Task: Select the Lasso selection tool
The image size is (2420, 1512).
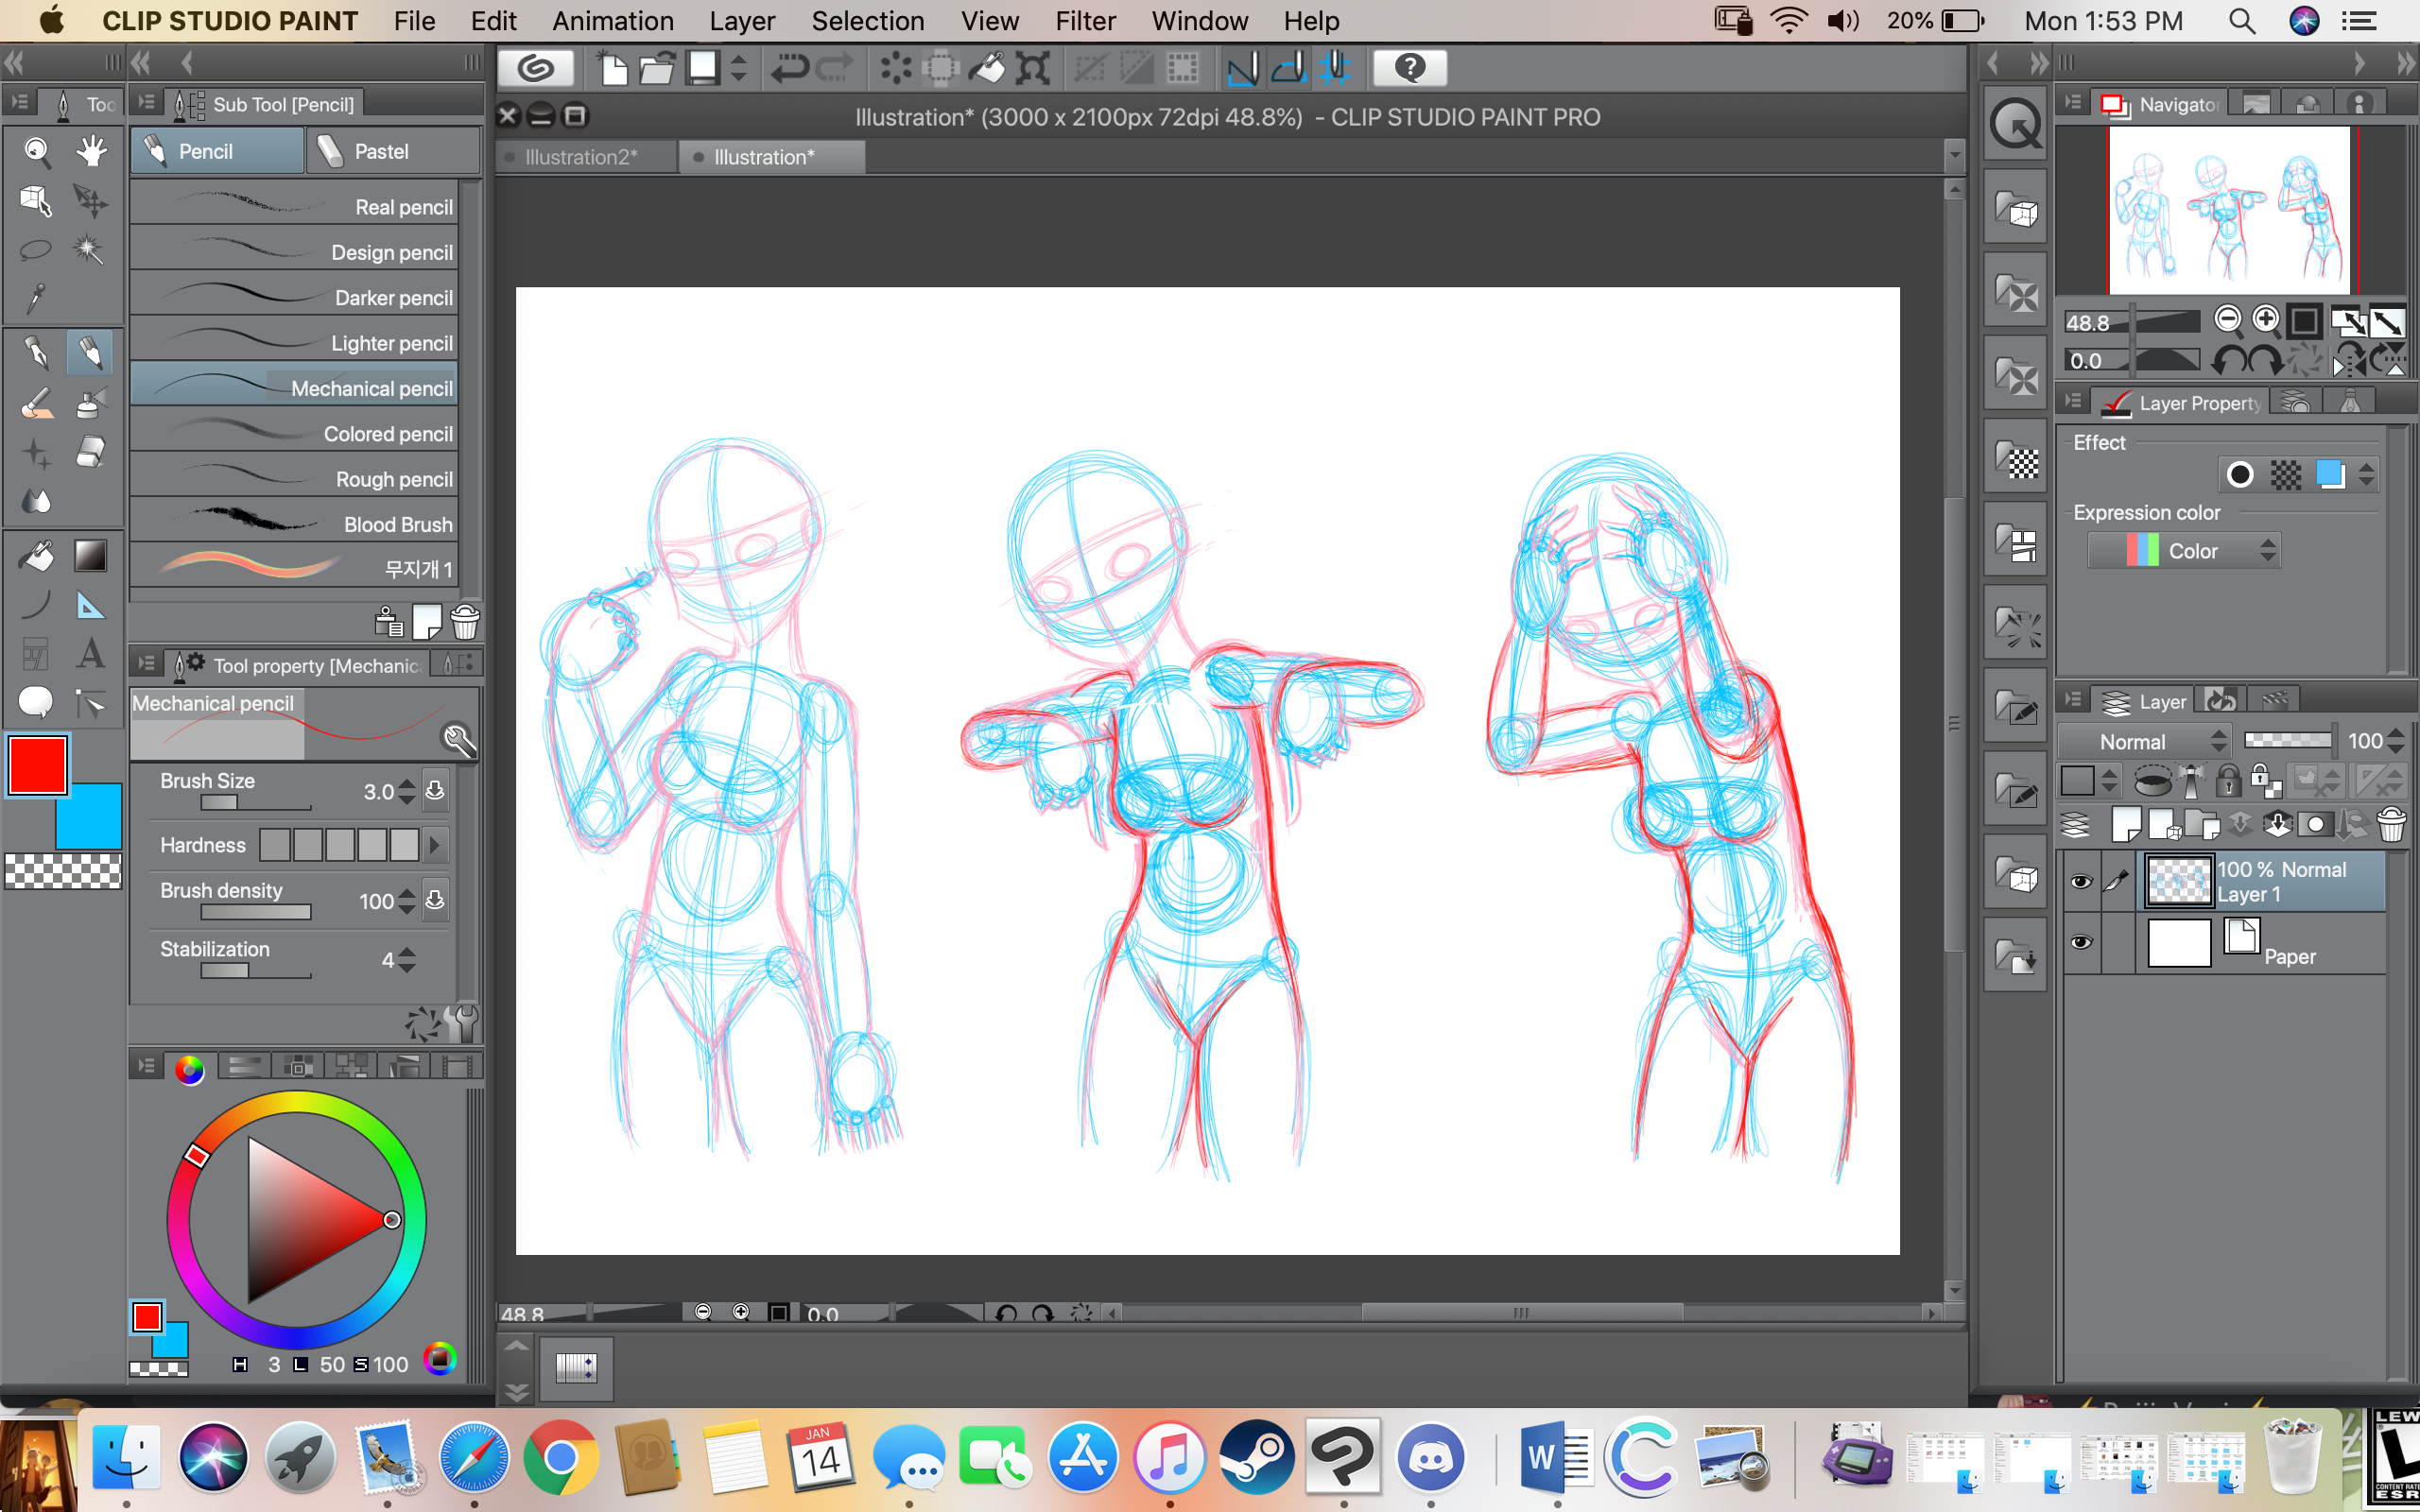Action: 36,249
